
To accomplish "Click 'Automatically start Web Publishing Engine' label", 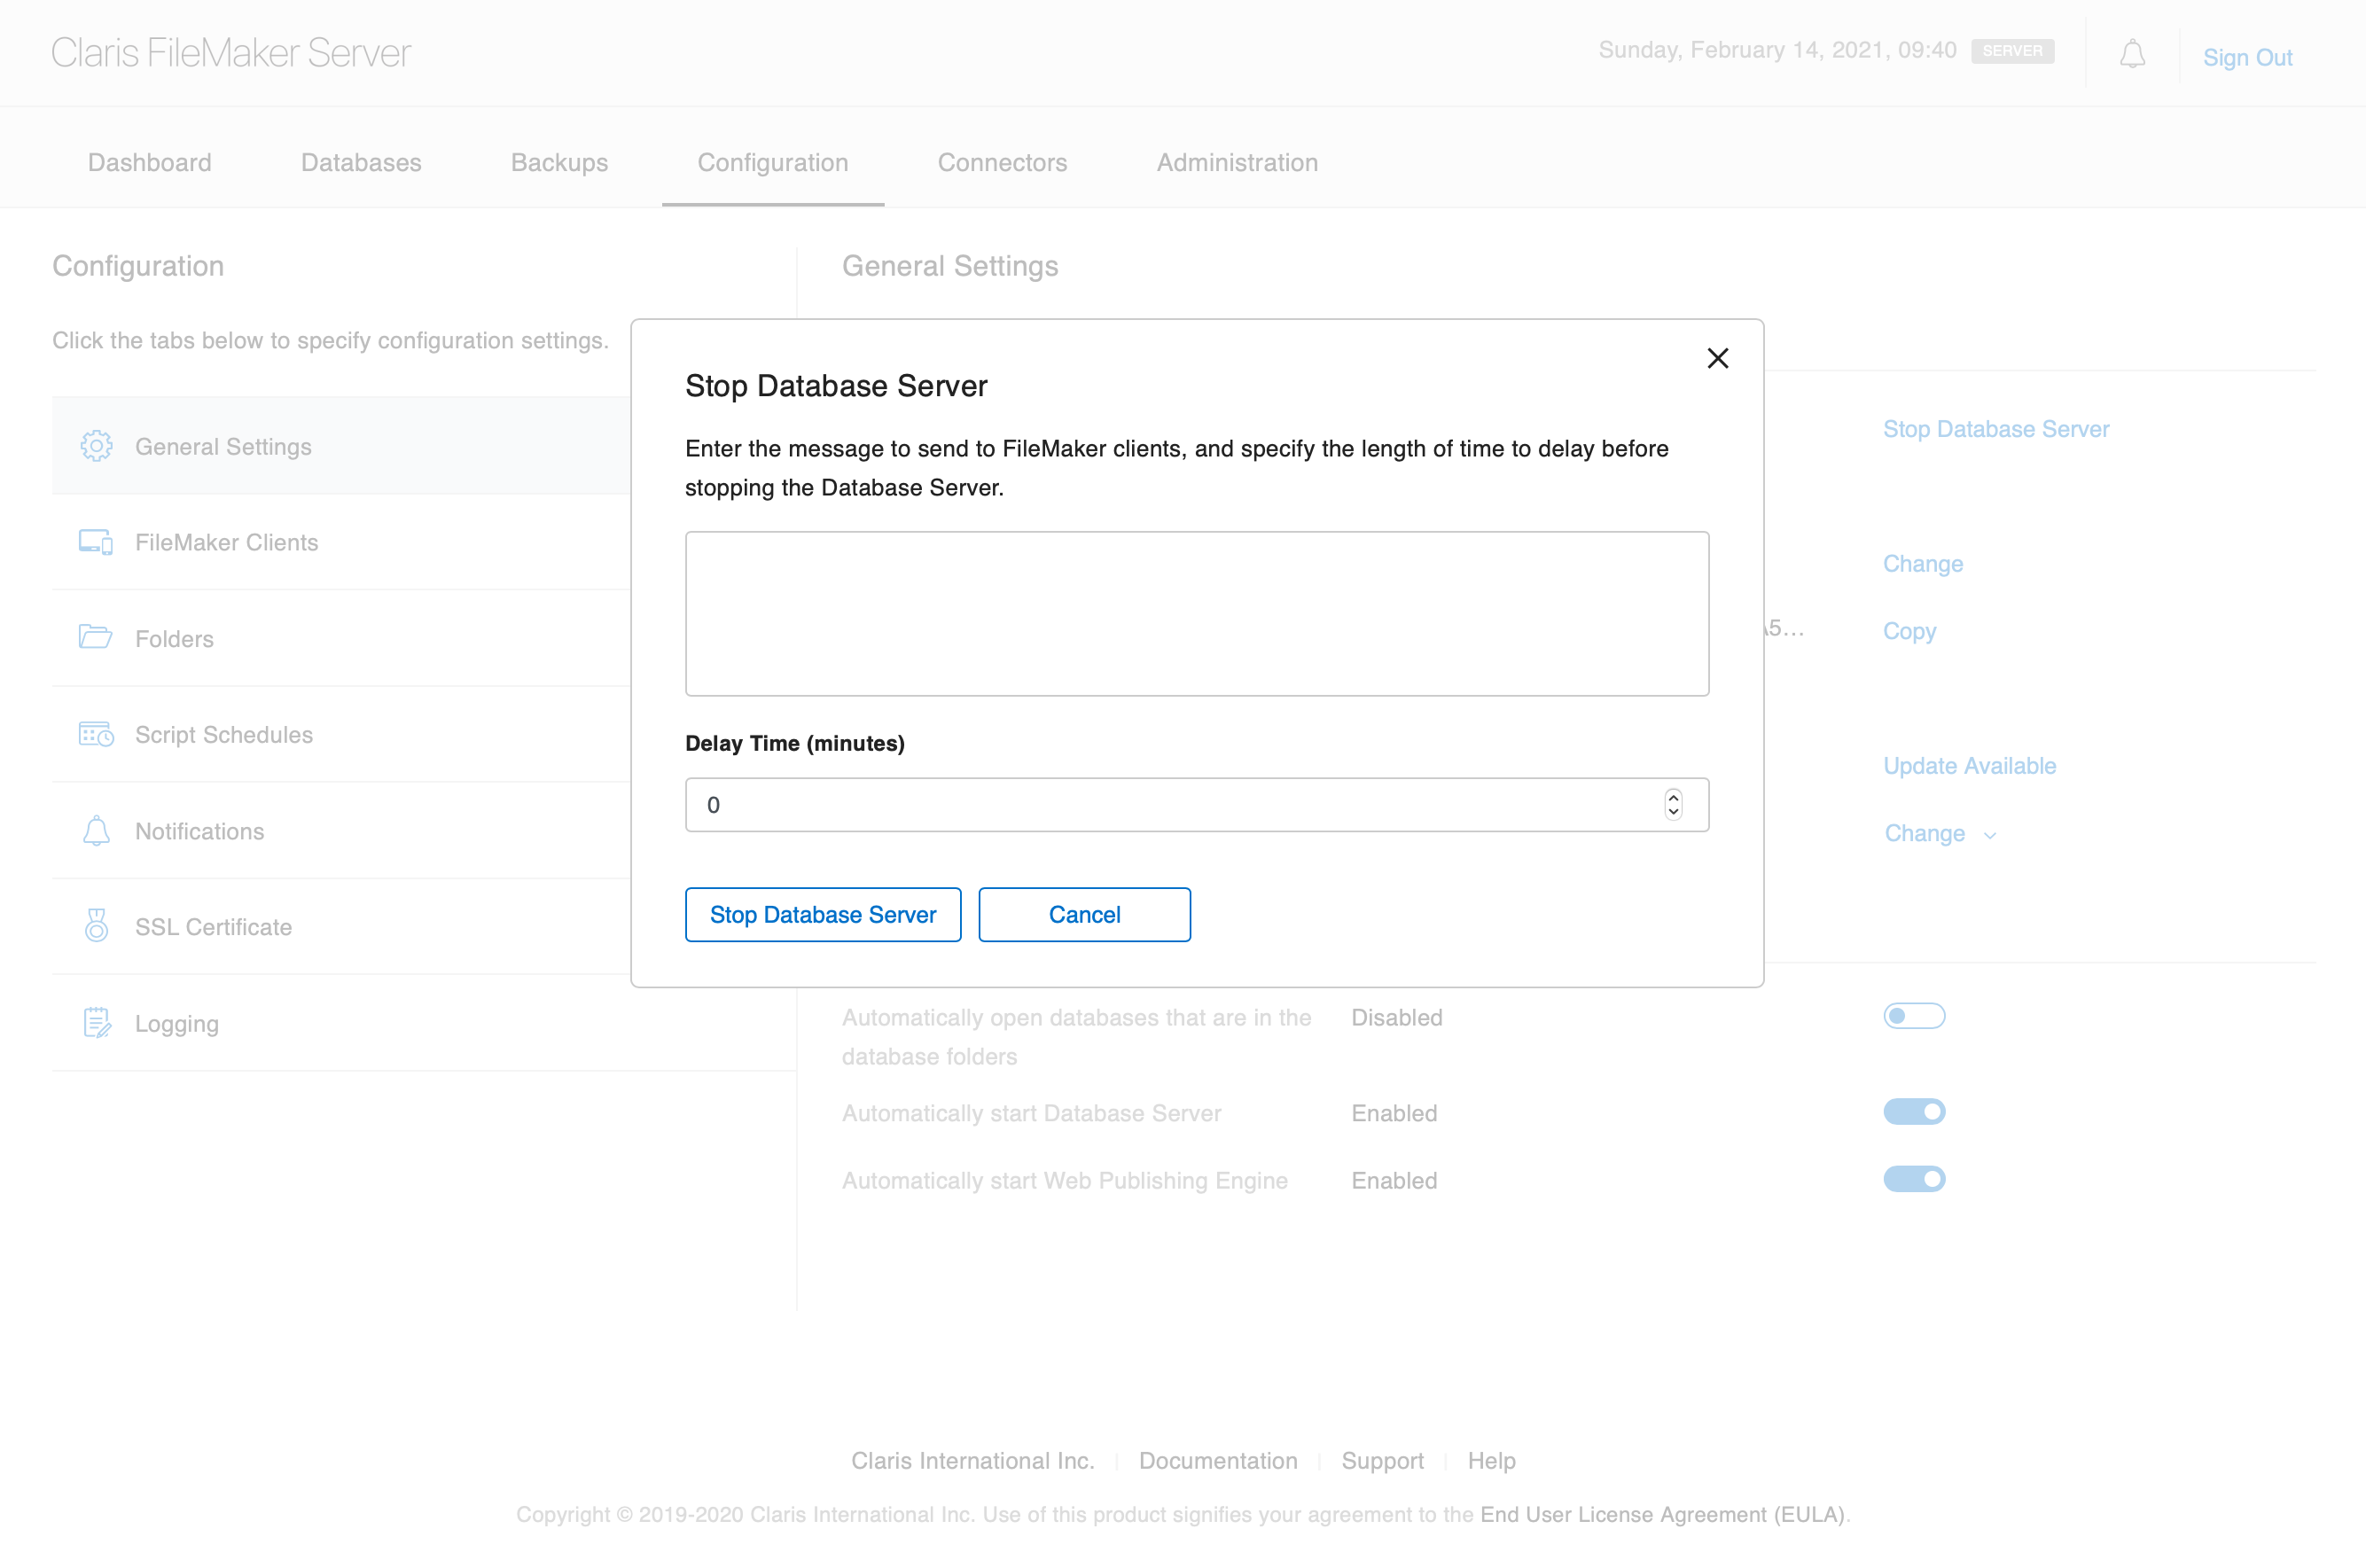I will click(x=1064, y=1180).
